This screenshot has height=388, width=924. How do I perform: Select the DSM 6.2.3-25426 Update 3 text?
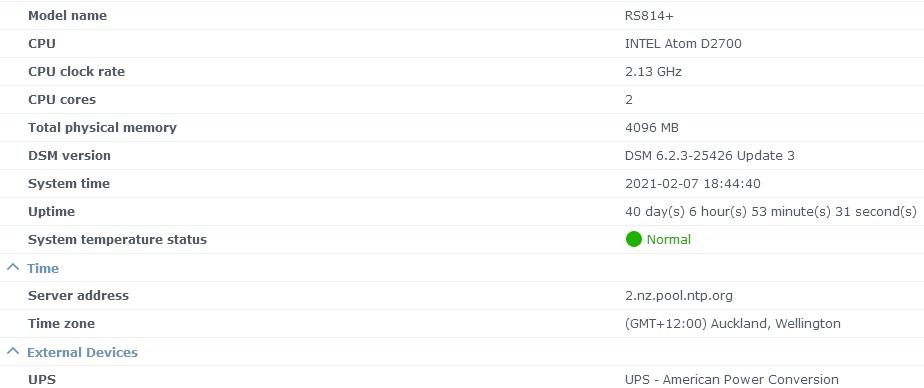pos(710,156)
